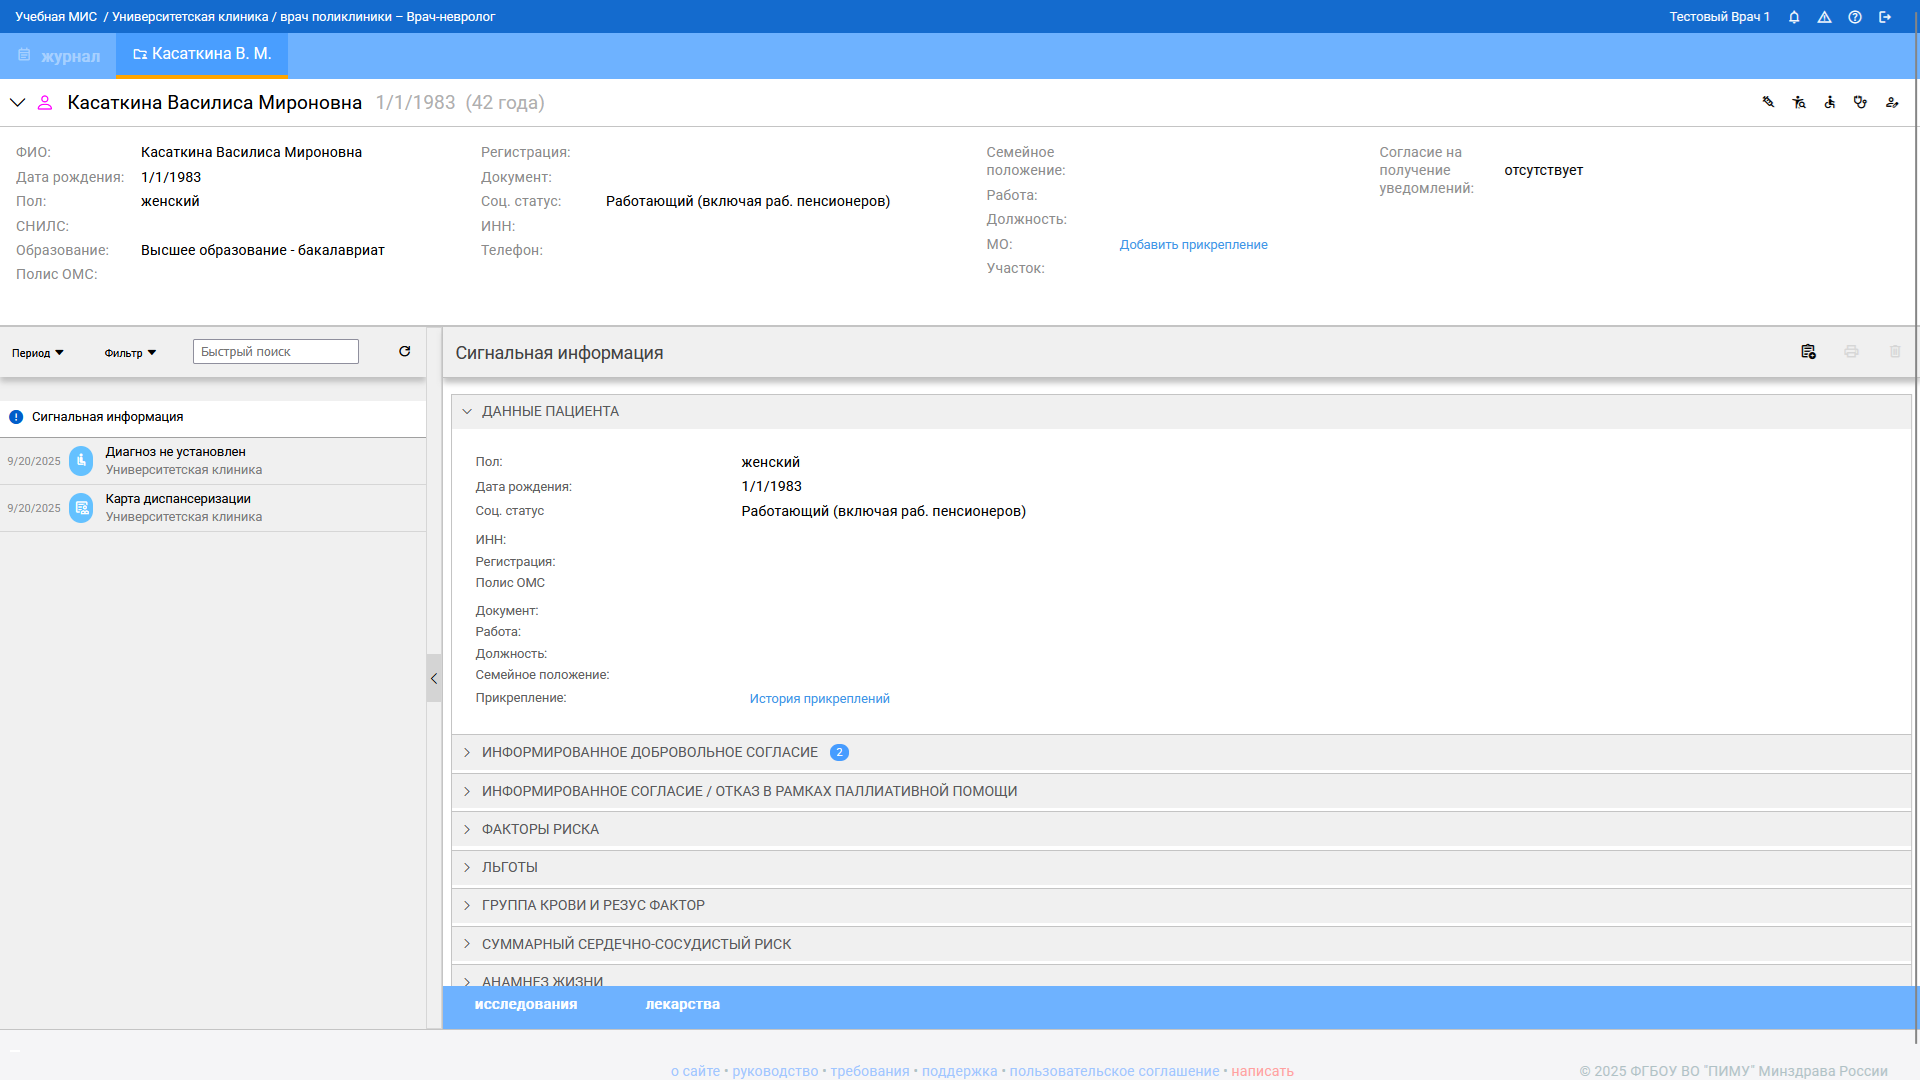Open the Фильтр dropdown
The width and height of the screenshot is (1920, 1080).
130,353
